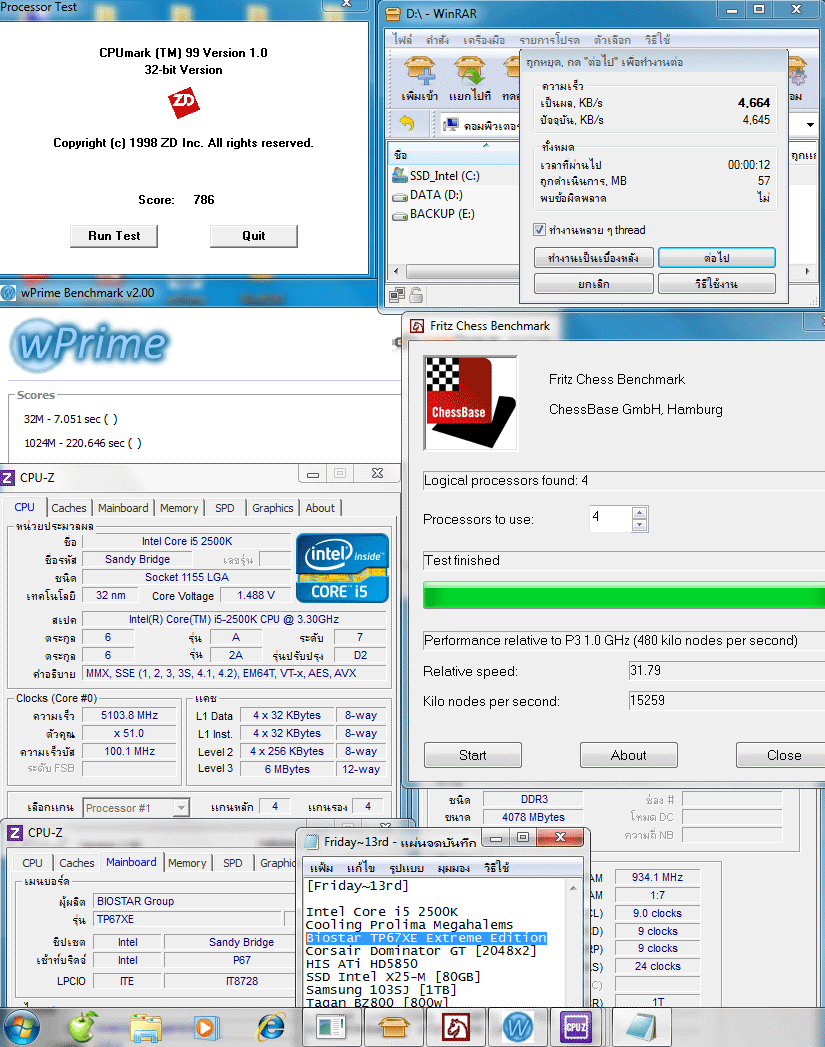Open the WinRAR คำสั่ง commands menu
The image size is (825, 1047).
pos(438,40)
